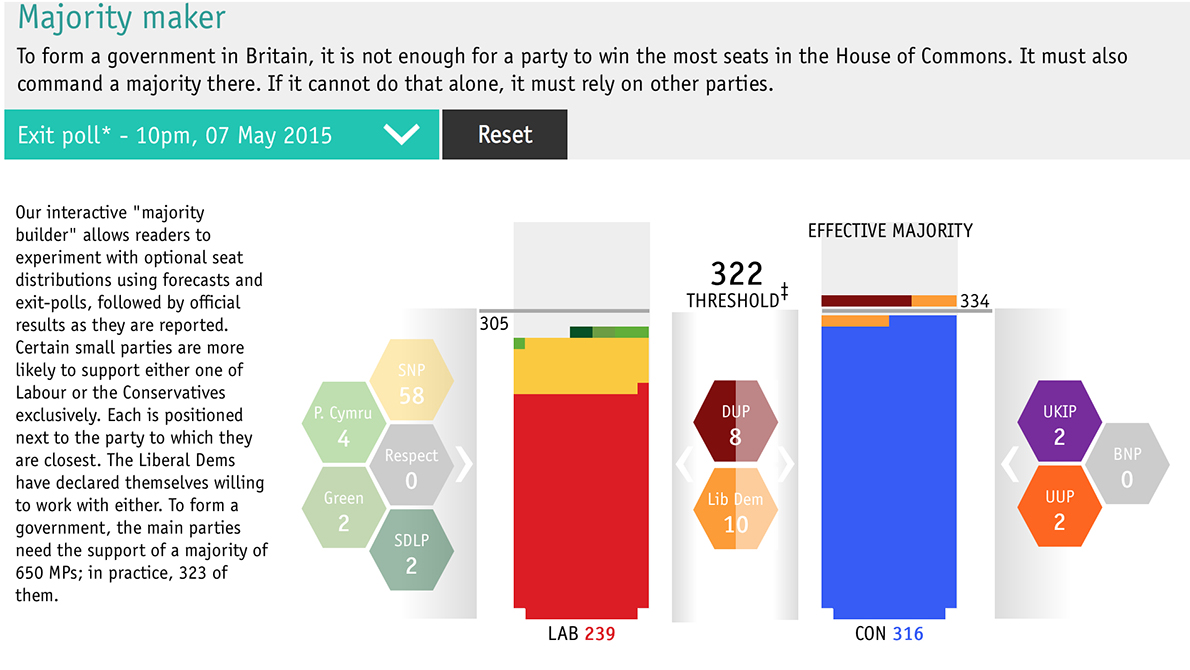Click the right chevron near the Conservative column
This screenshot has width=1190, height=670.
coord(786,464)
